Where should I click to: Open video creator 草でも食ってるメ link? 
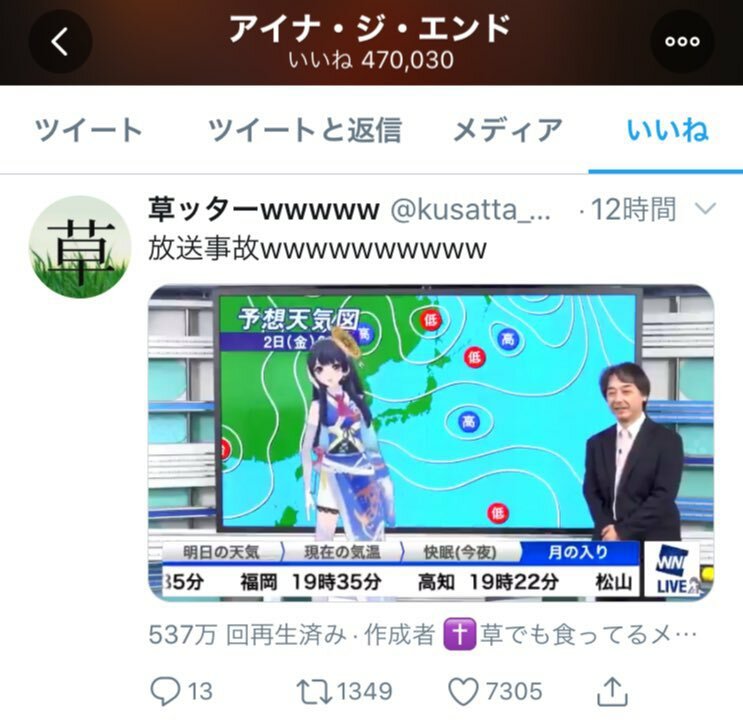tap(589, 634)
